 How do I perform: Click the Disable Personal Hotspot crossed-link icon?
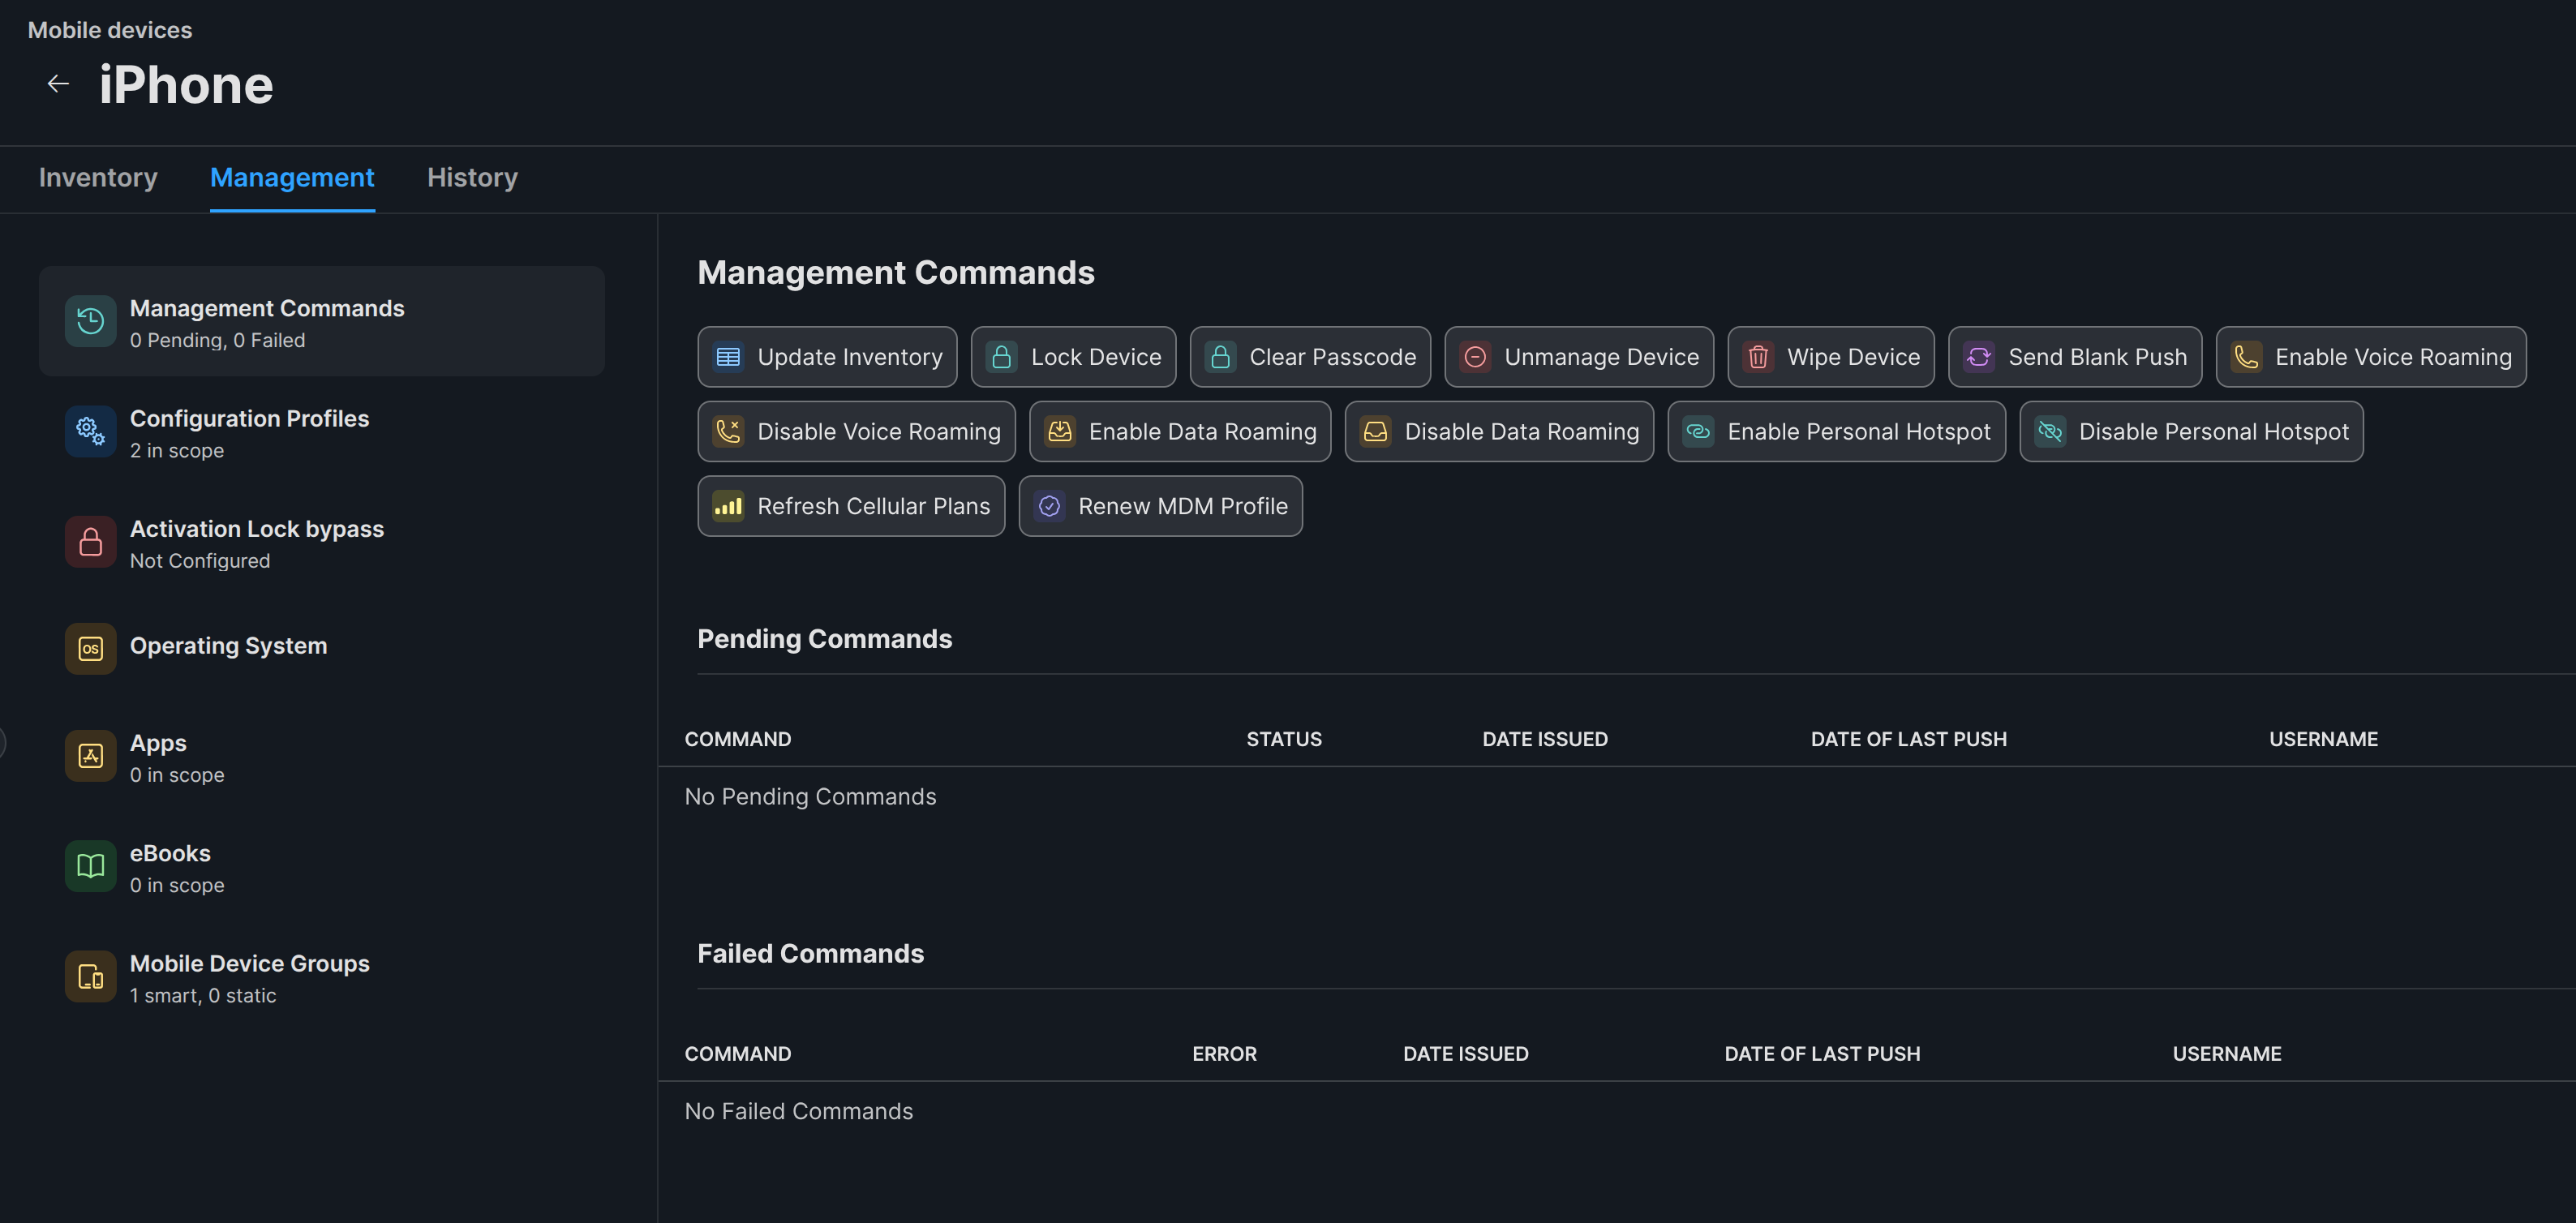click(x=2050, y=432)
